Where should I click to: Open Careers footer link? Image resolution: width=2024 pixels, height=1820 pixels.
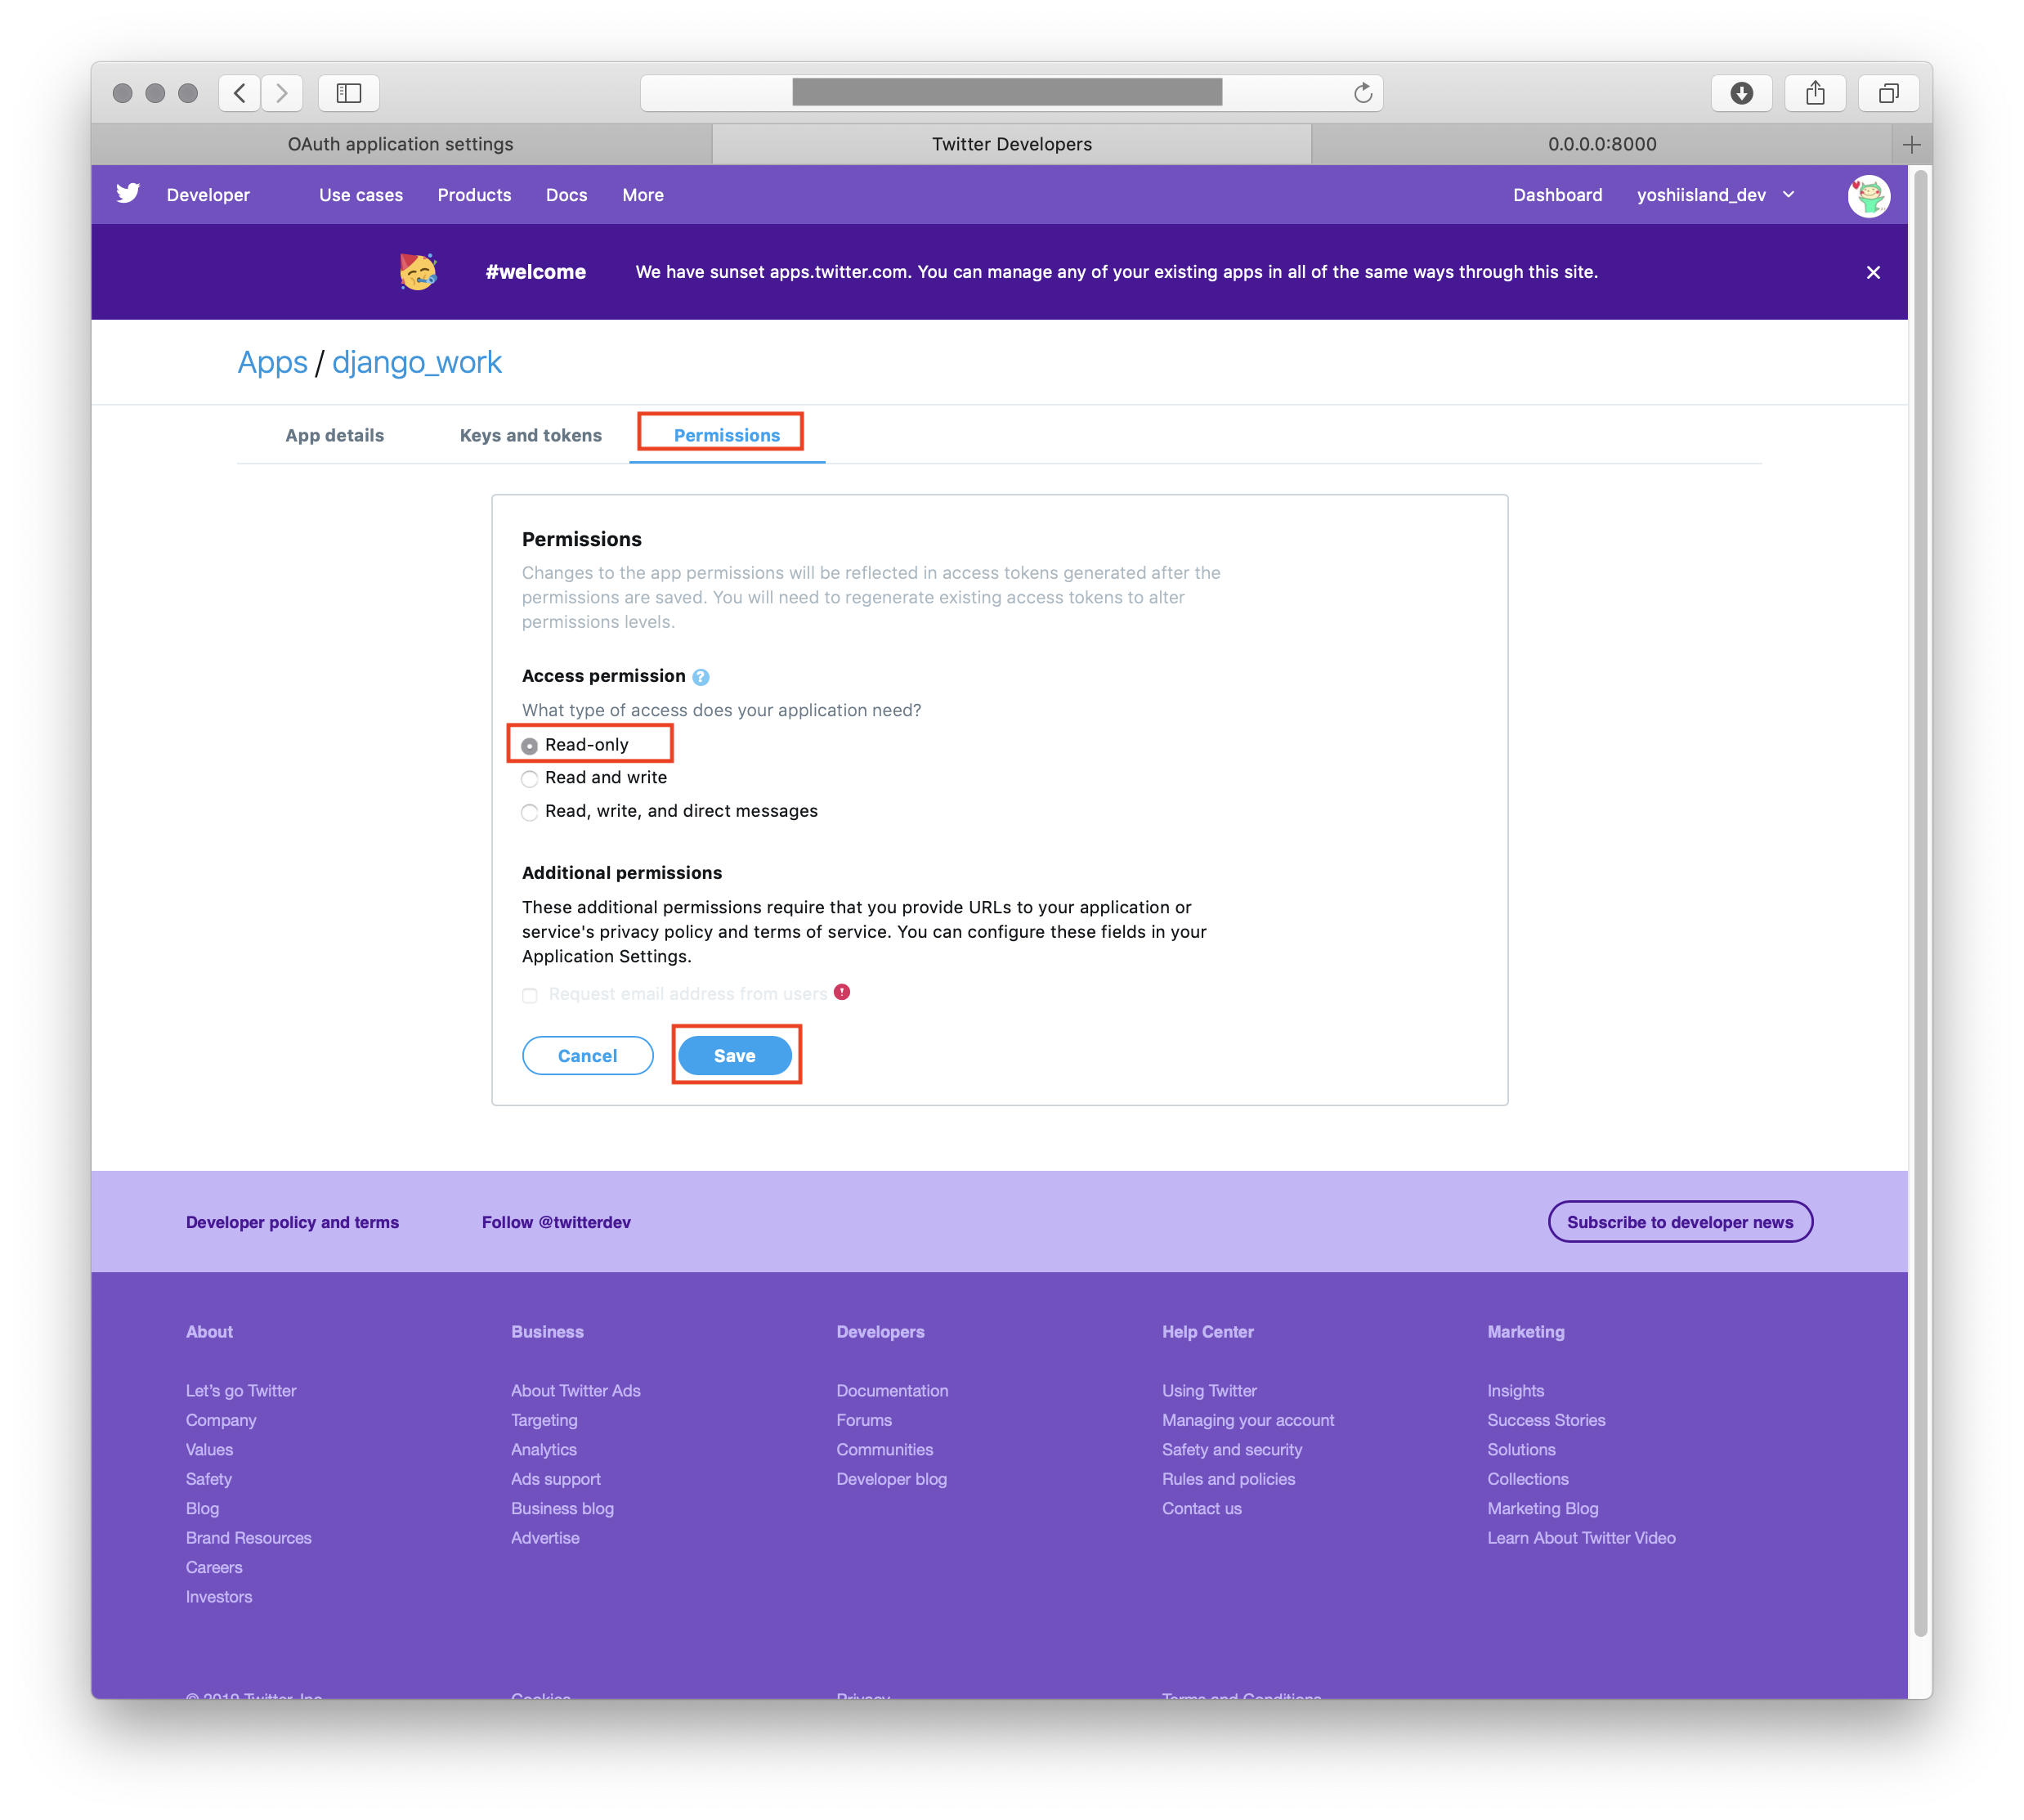pyautogui.click(x=214, y=1567)
